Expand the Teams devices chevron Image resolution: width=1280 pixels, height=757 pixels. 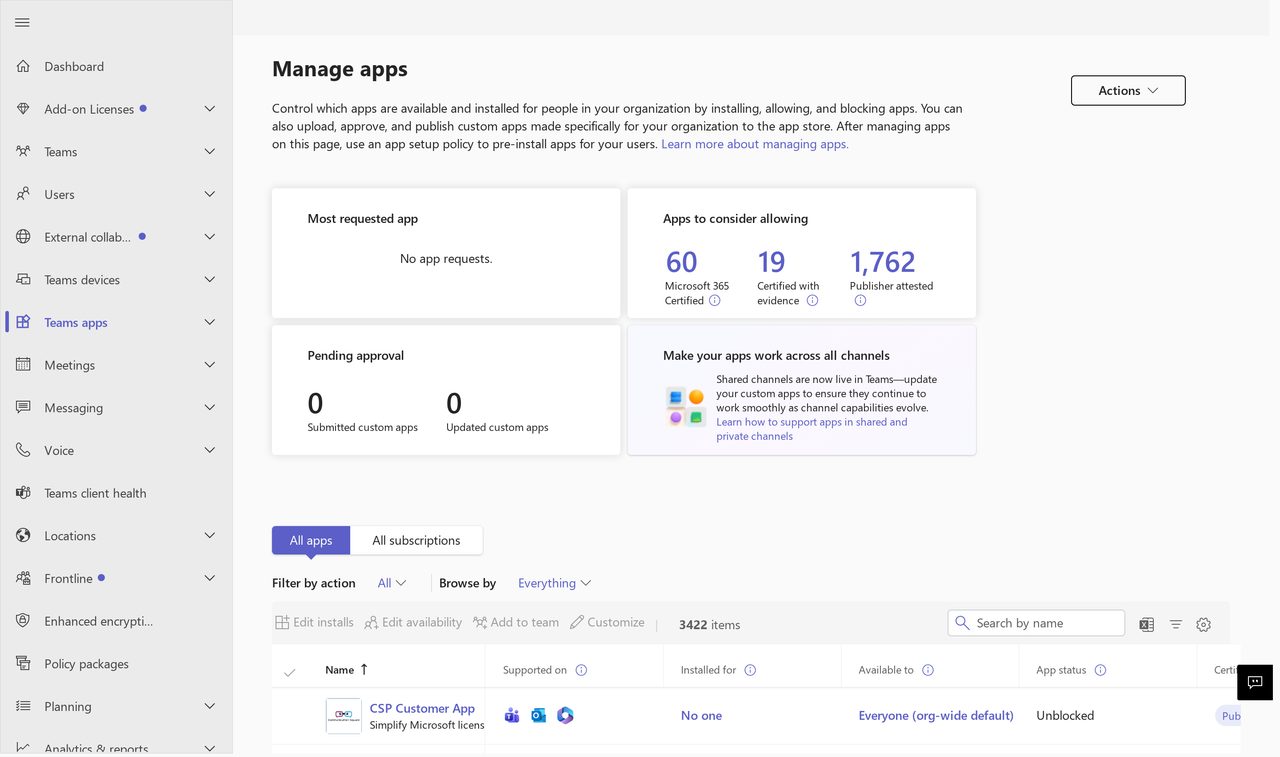pos(210,280)
